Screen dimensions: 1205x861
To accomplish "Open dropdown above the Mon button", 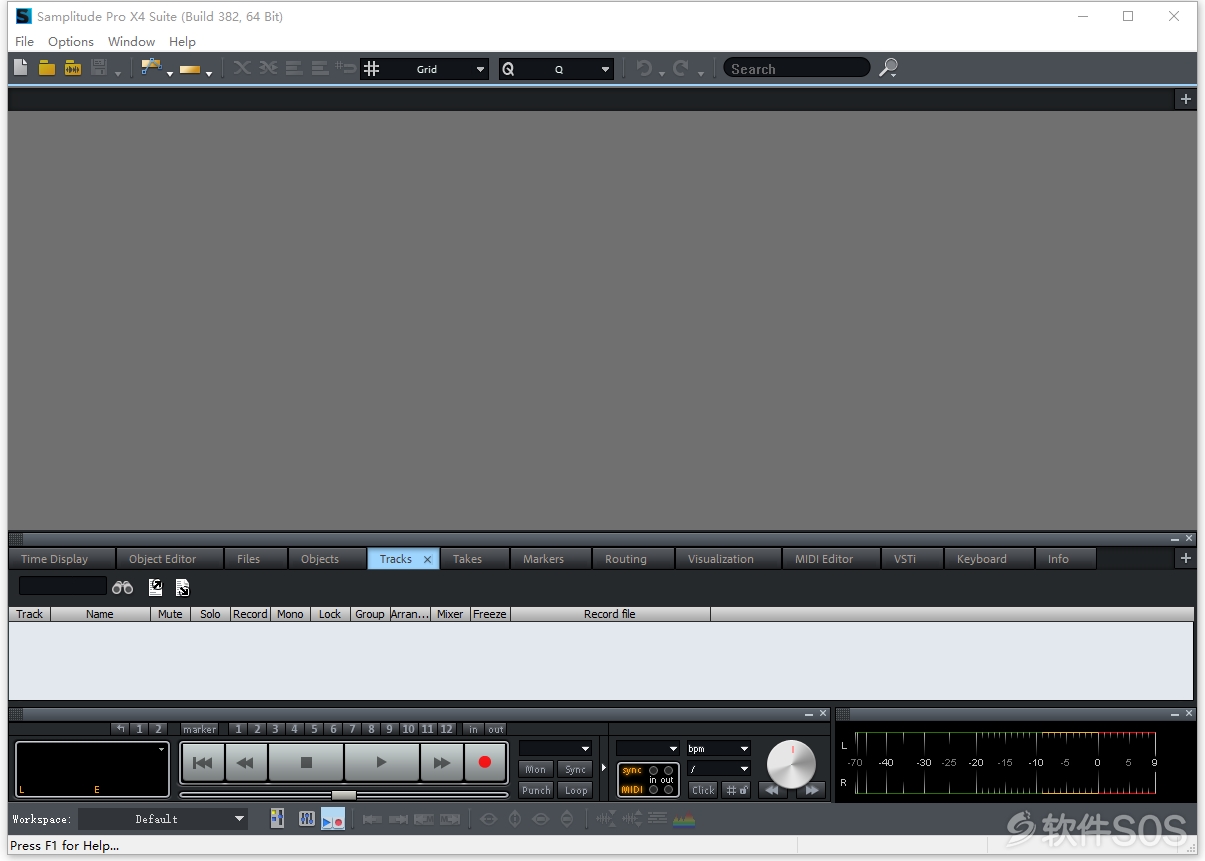I will 555,748.
